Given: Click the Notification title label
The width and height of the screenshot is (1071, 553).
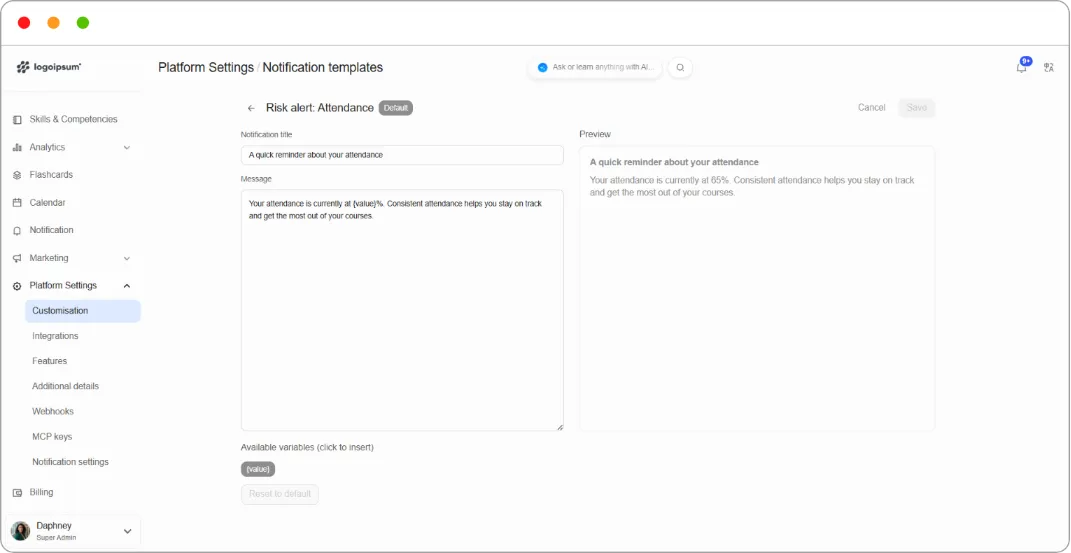Looking at the screenshot, I should click(x=266, y=135).
